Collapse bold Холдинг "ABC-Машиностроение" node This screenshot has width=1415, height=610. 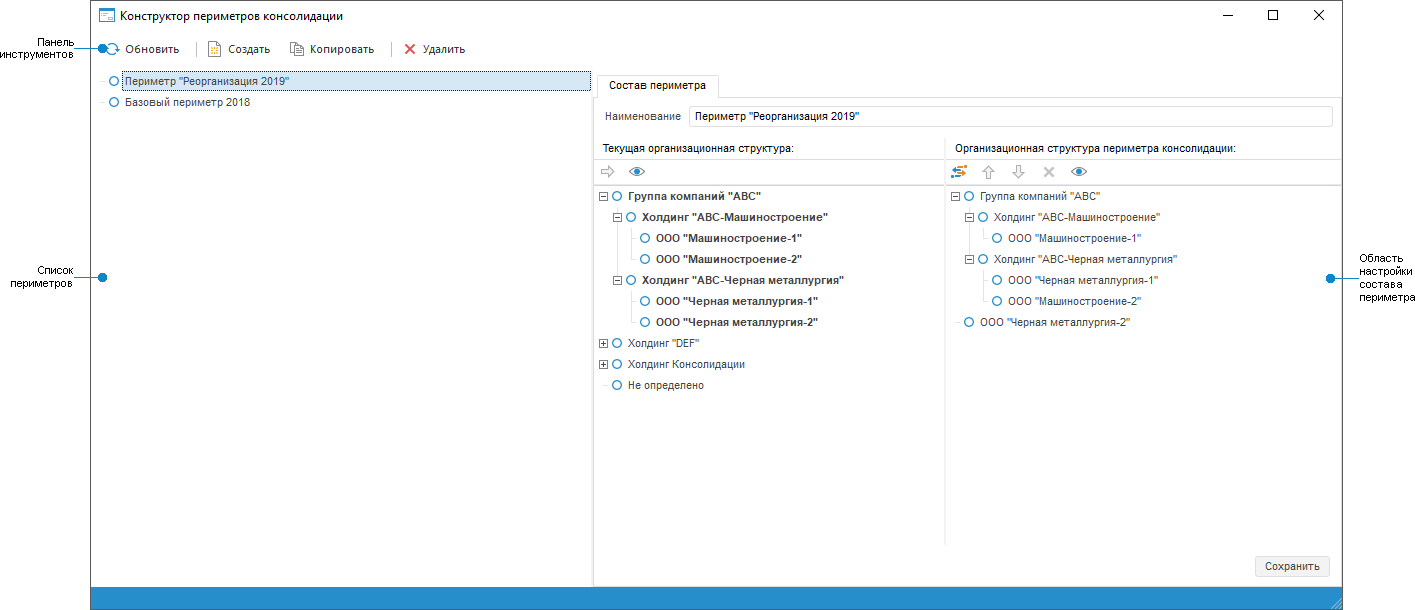point(617,217)
